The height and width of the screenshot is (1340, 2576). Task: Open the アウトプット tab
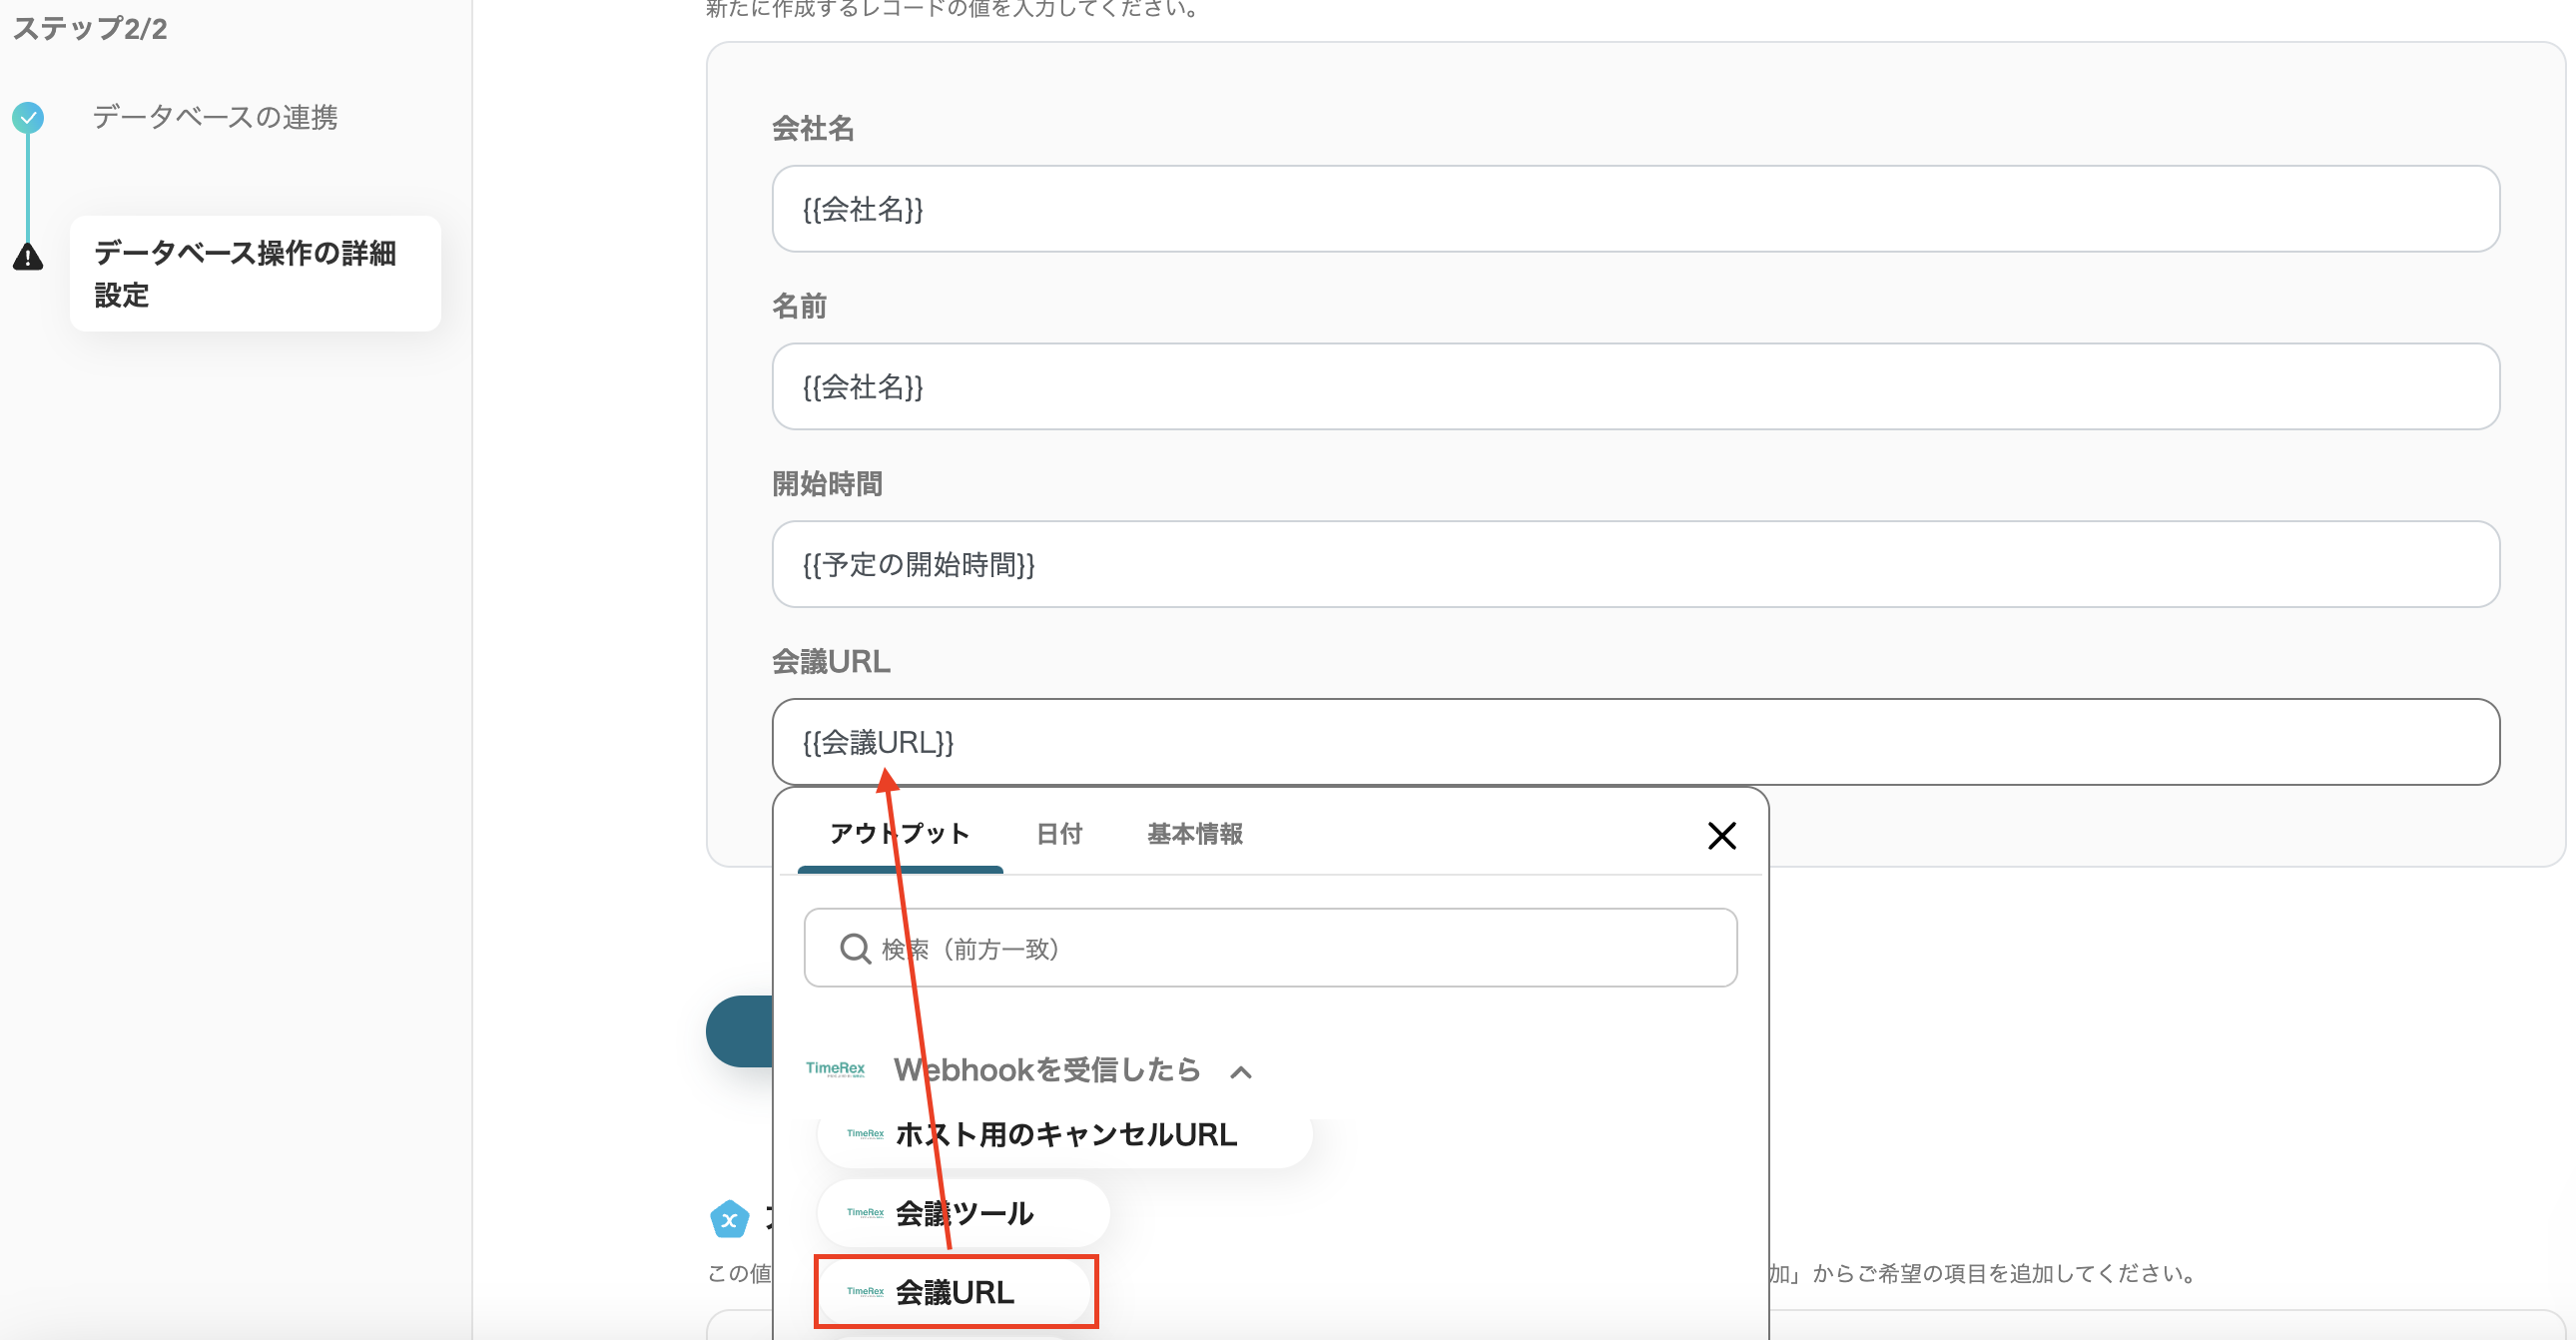pyautogui.click(x=899, y=834)
